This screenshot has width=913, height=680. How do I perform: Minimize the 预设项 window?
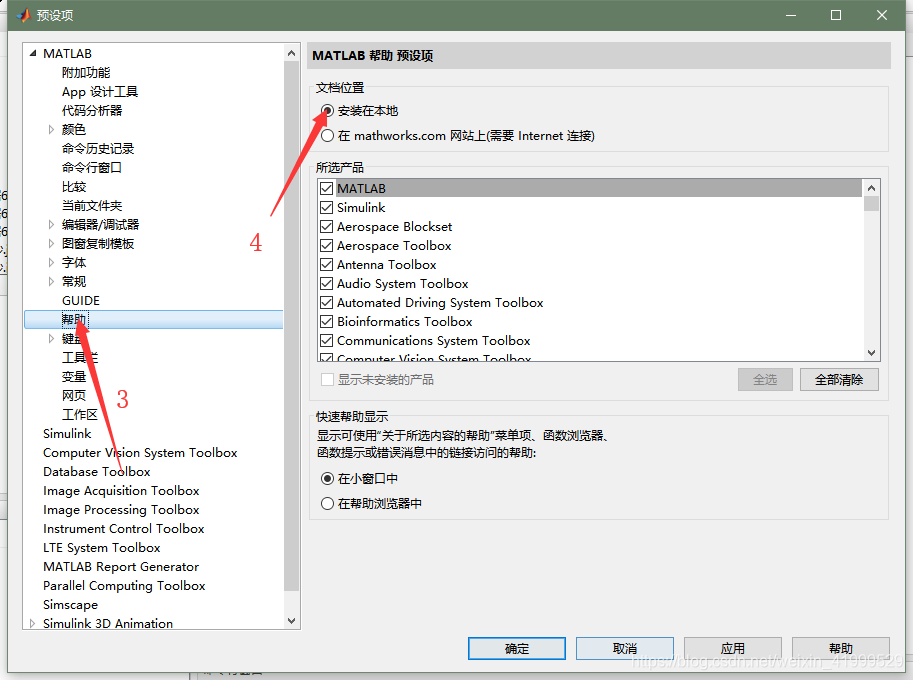pyautogui.click(x=790, y=15)
